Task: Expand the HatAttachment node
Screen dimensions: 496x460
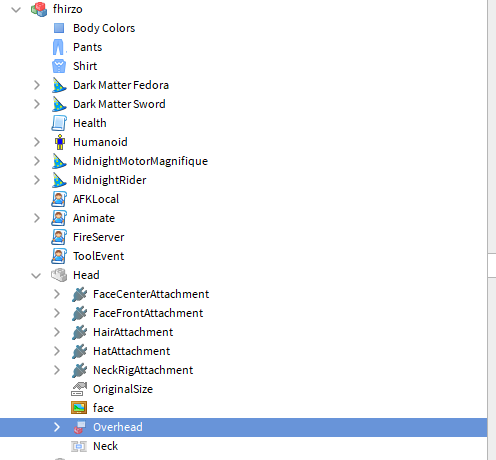Action: 57,351
